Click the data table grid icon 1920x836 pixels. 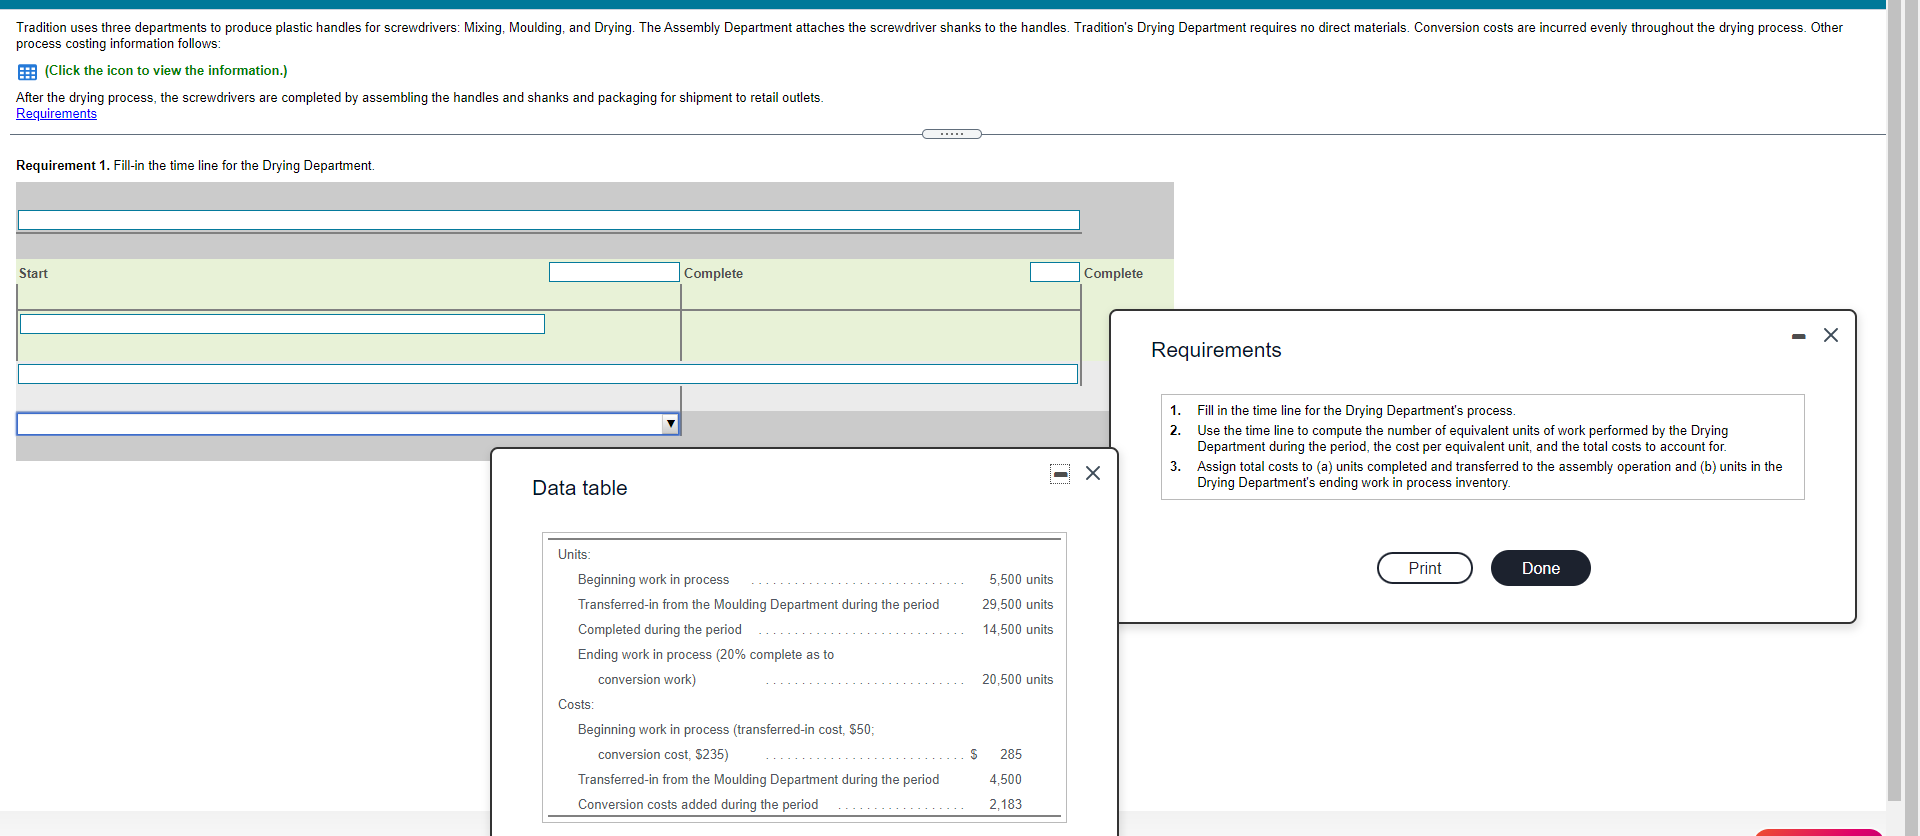27,72
